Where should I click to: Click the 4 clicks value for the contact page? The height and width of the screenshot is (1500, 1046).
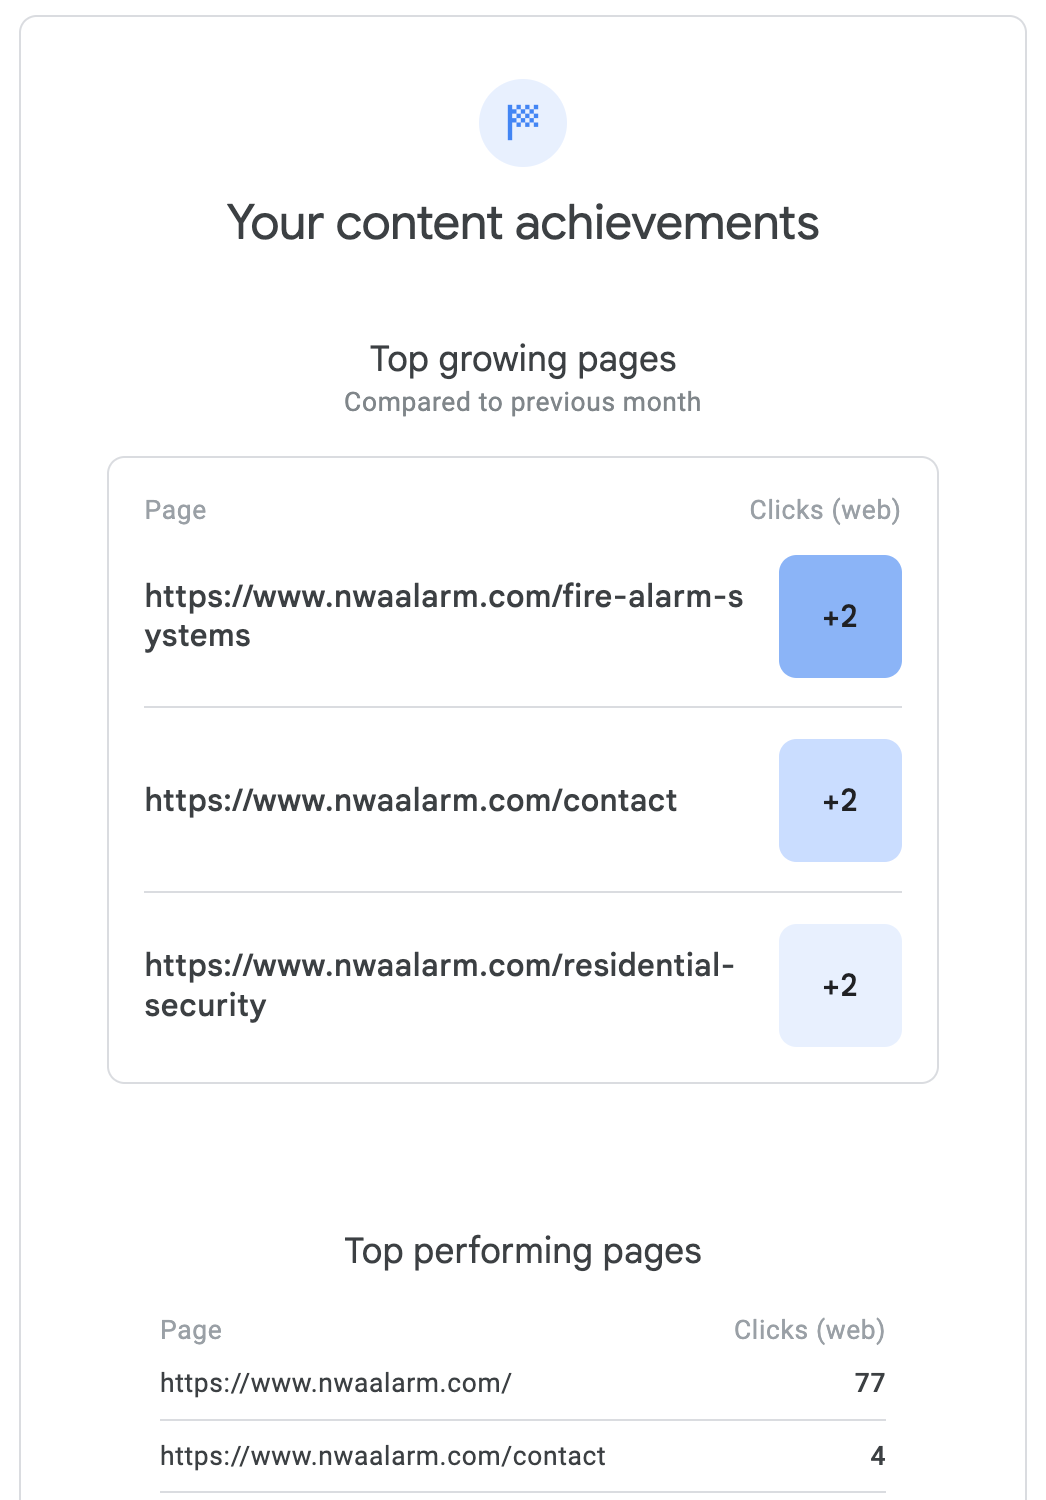pos(877,1456)
